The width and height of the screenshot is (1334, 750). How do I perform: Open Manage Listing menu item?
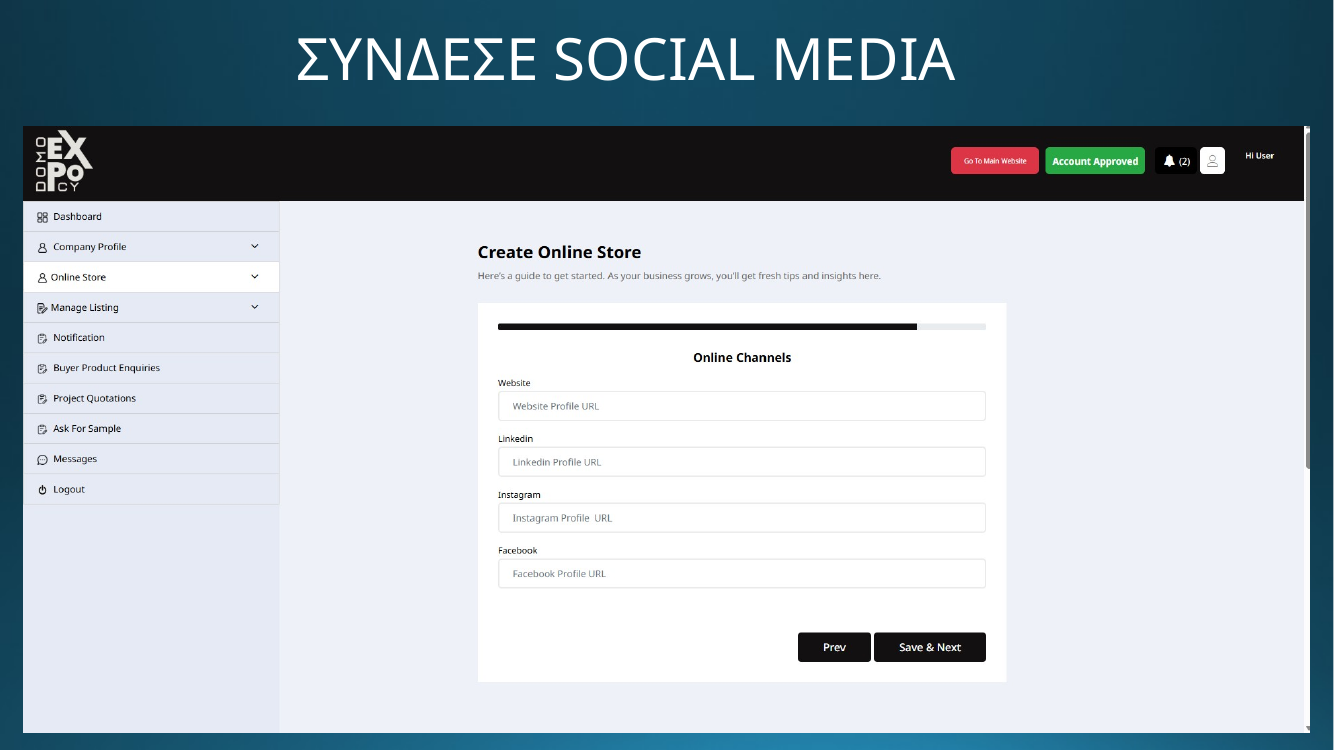151,307
